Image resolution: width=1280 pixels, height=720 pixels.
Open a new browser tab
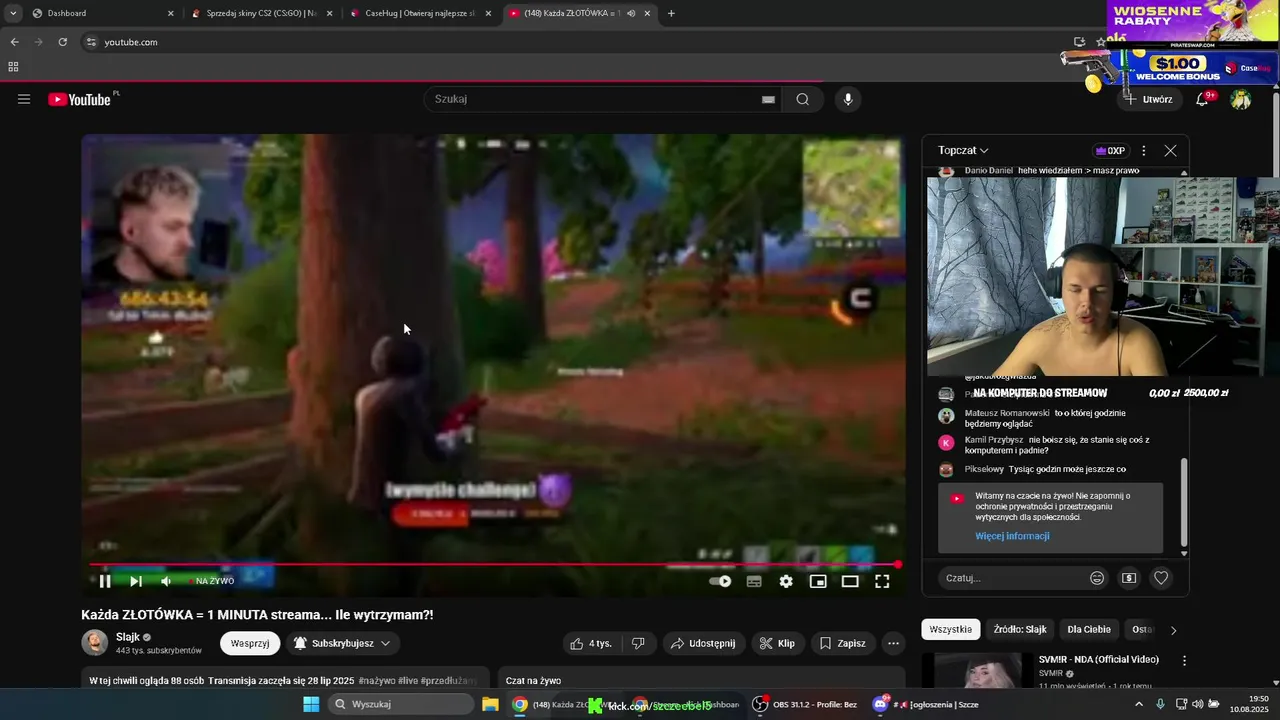[x=671, y=13]
